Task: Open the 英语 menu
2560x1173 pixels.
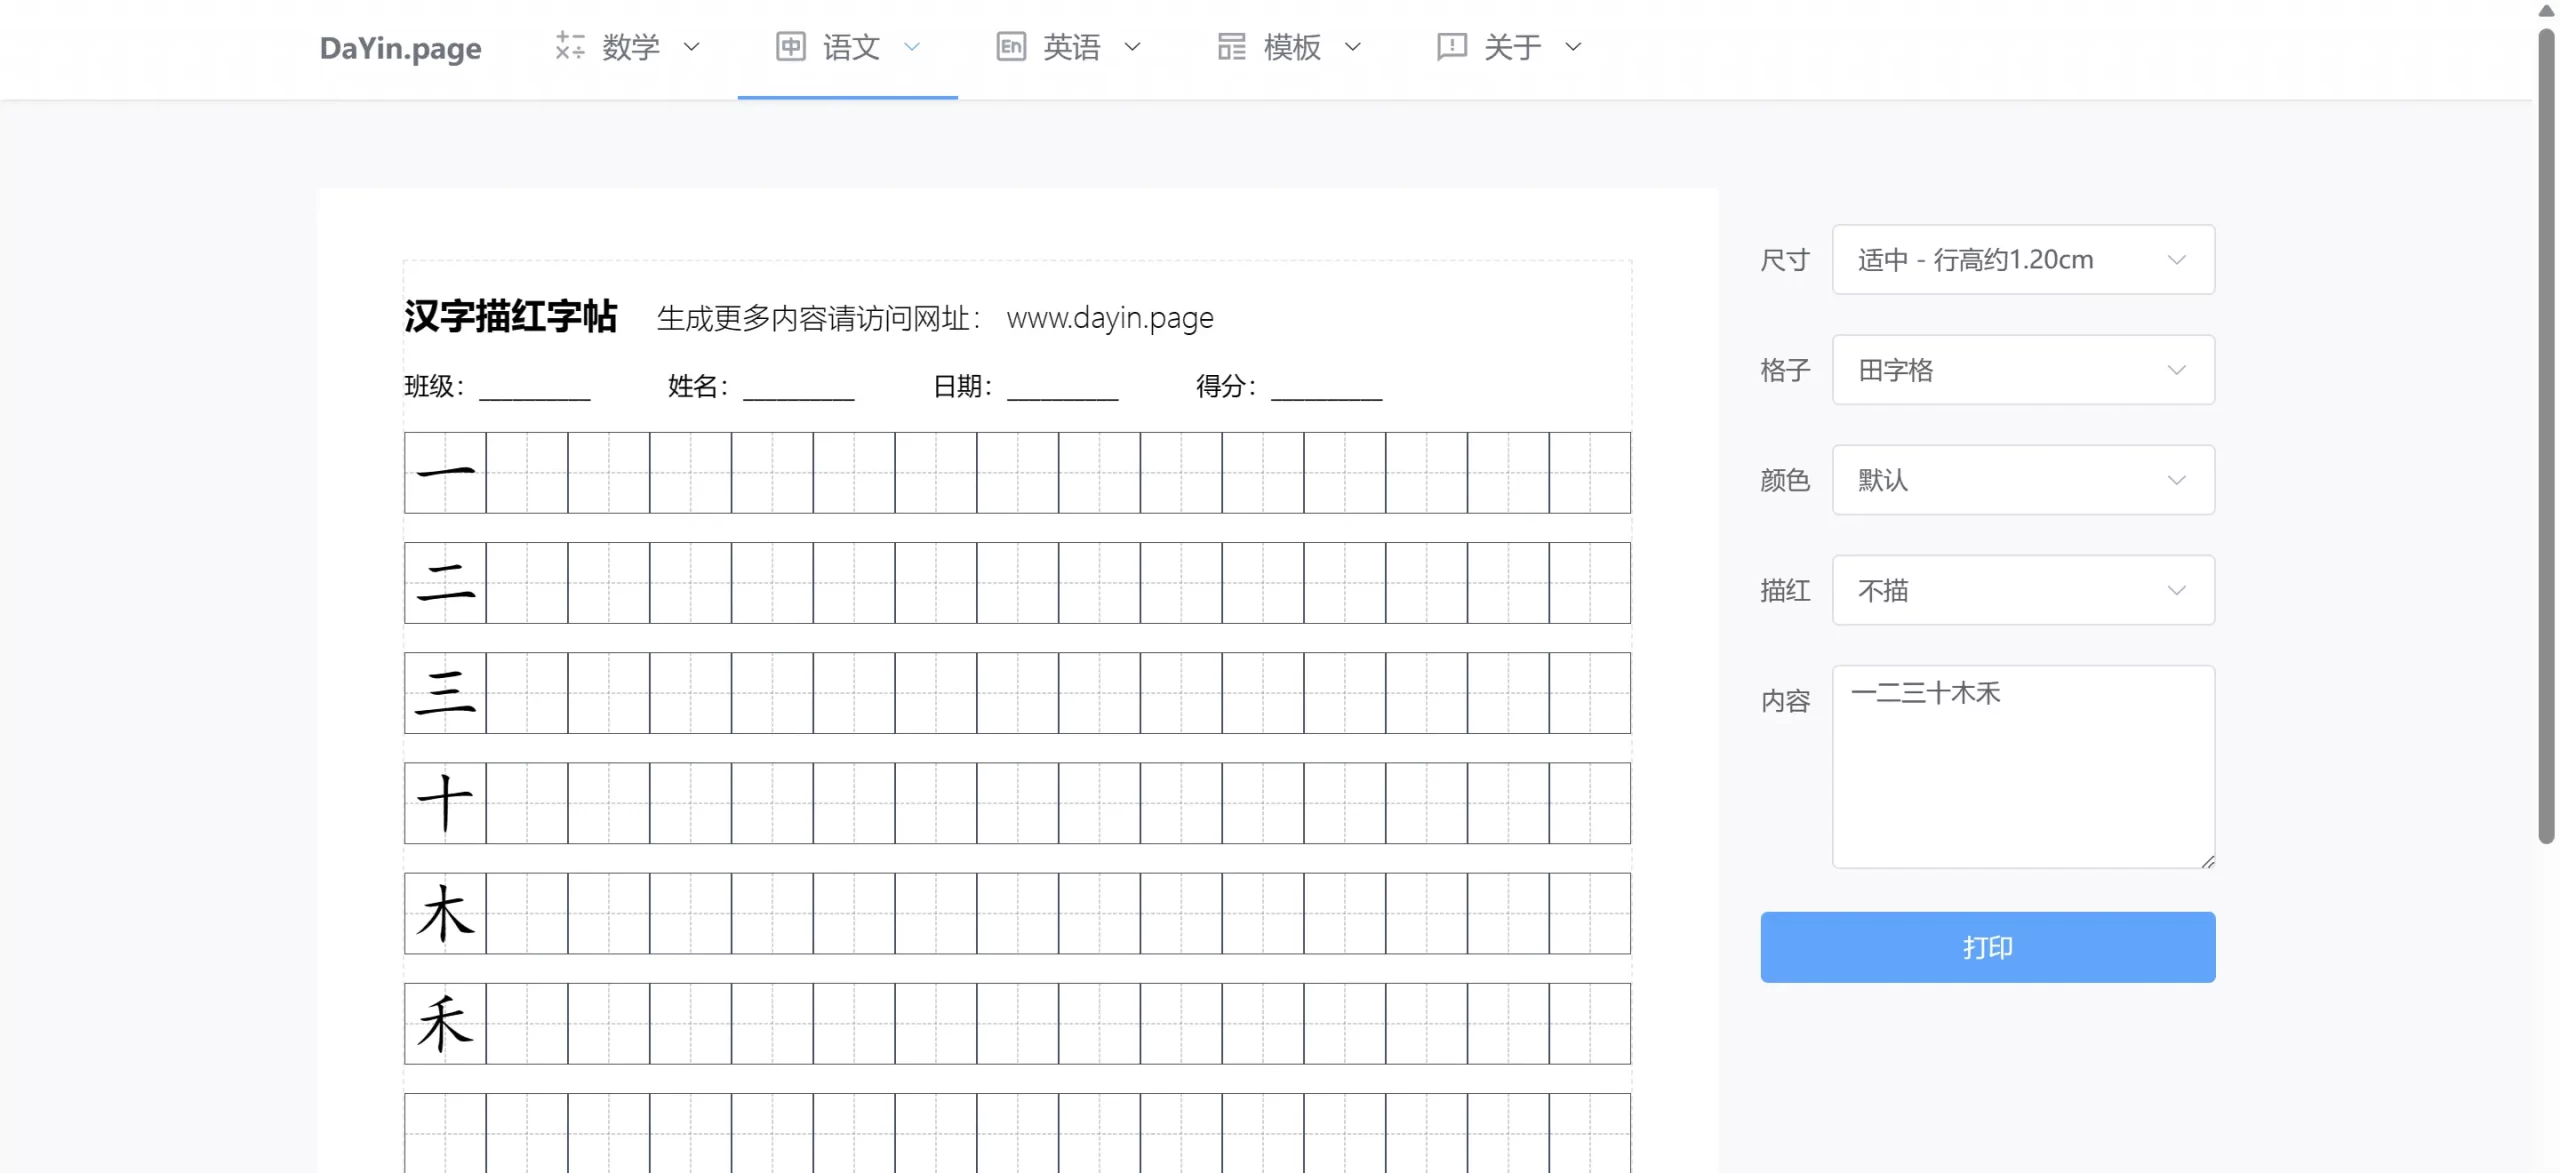Action: [1071, 46]
